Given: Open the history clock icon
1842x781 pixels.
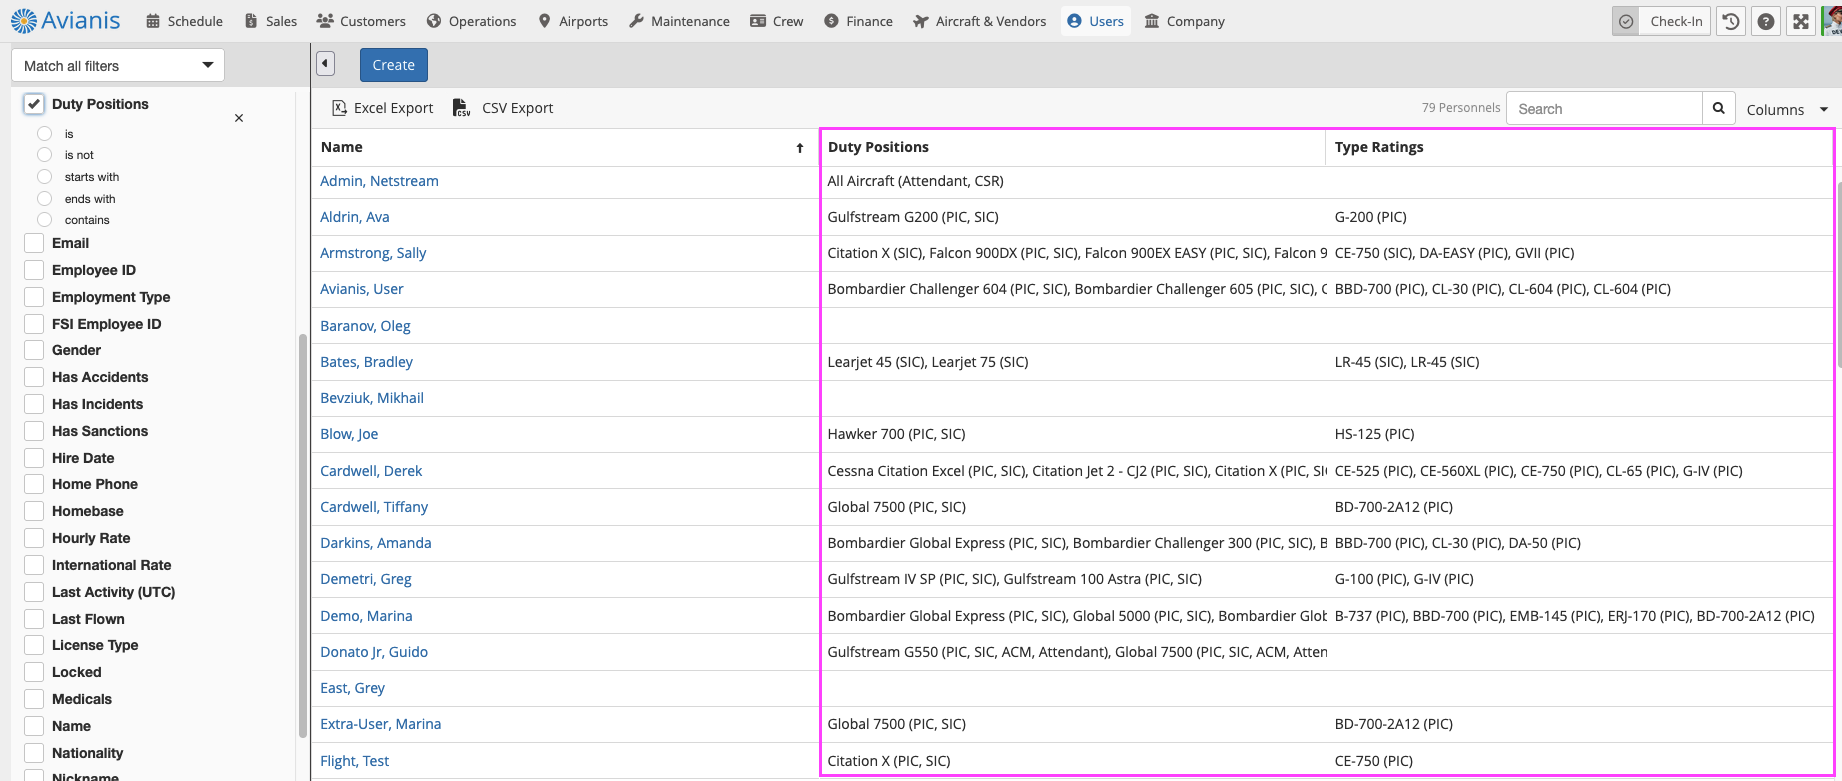Looking at the screenshot, I should point(1731,21).
